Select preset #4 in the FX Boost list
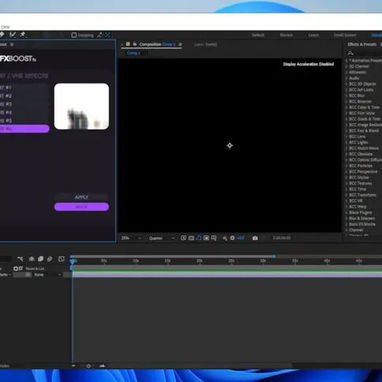Image resolution: width=382 pixels, height=382 pixels. tap(23, 113)
